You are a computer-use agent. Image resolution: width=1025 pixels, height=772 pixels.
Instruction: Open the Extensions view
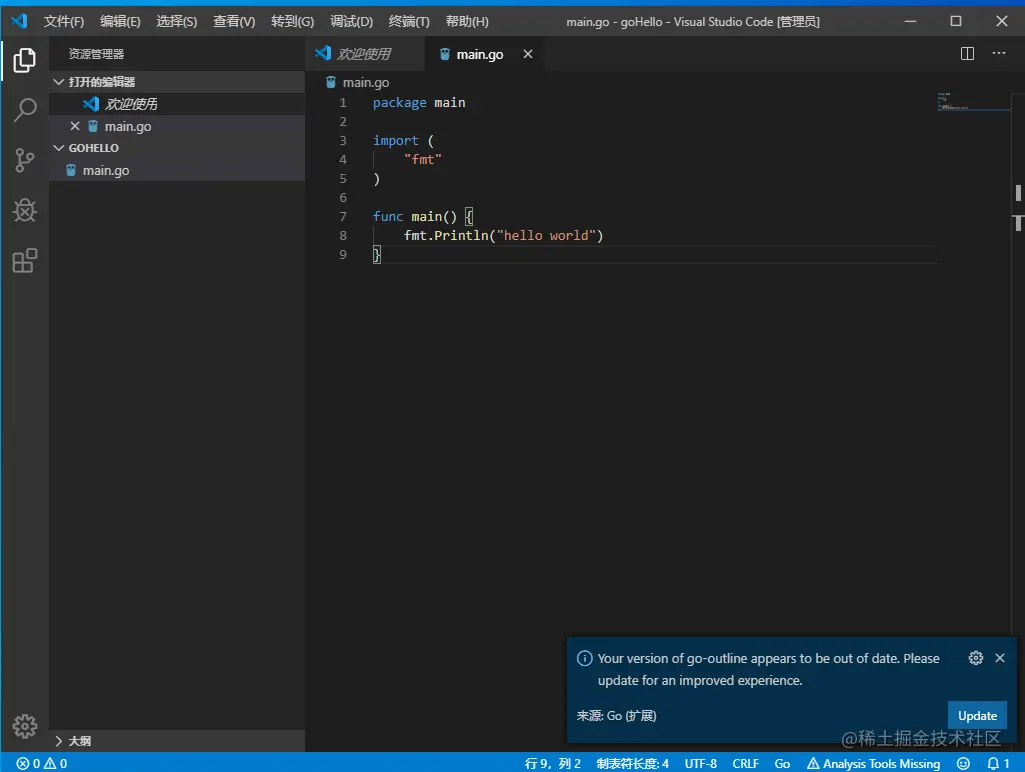[25, 261]
